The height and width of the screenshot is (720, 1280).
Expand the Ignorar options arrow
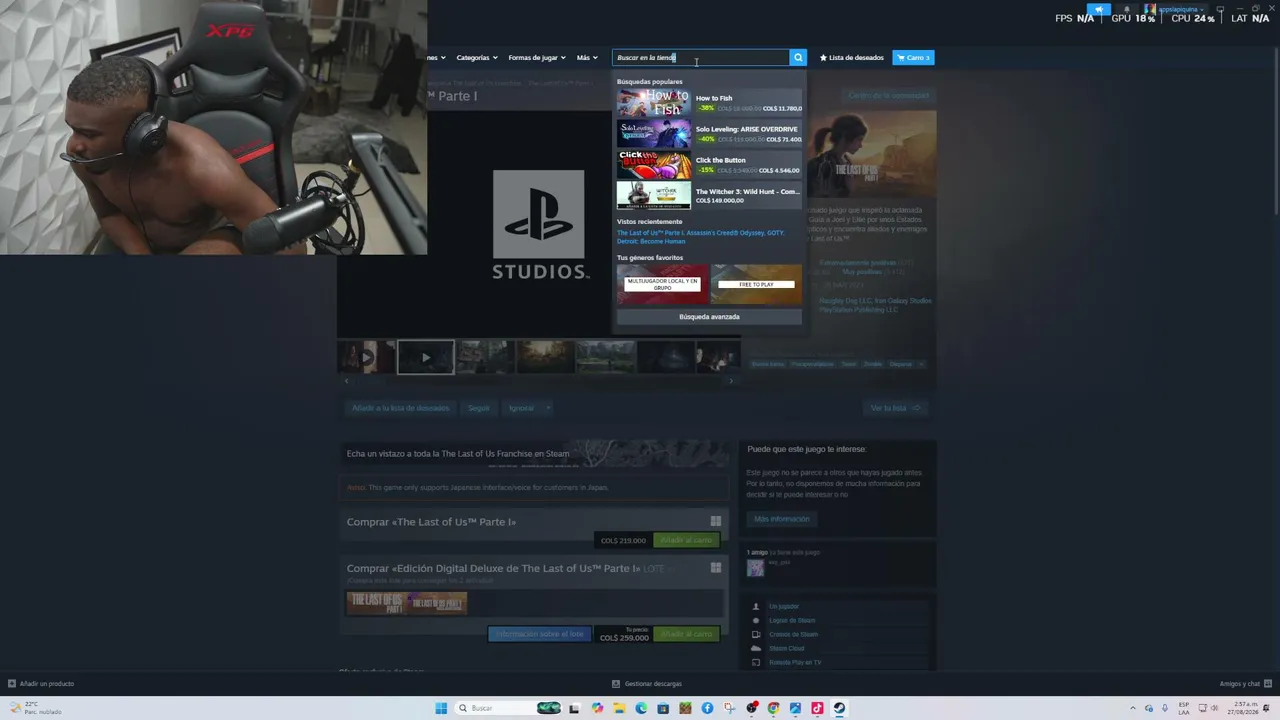pyautogui.click(x=548, y=408)
